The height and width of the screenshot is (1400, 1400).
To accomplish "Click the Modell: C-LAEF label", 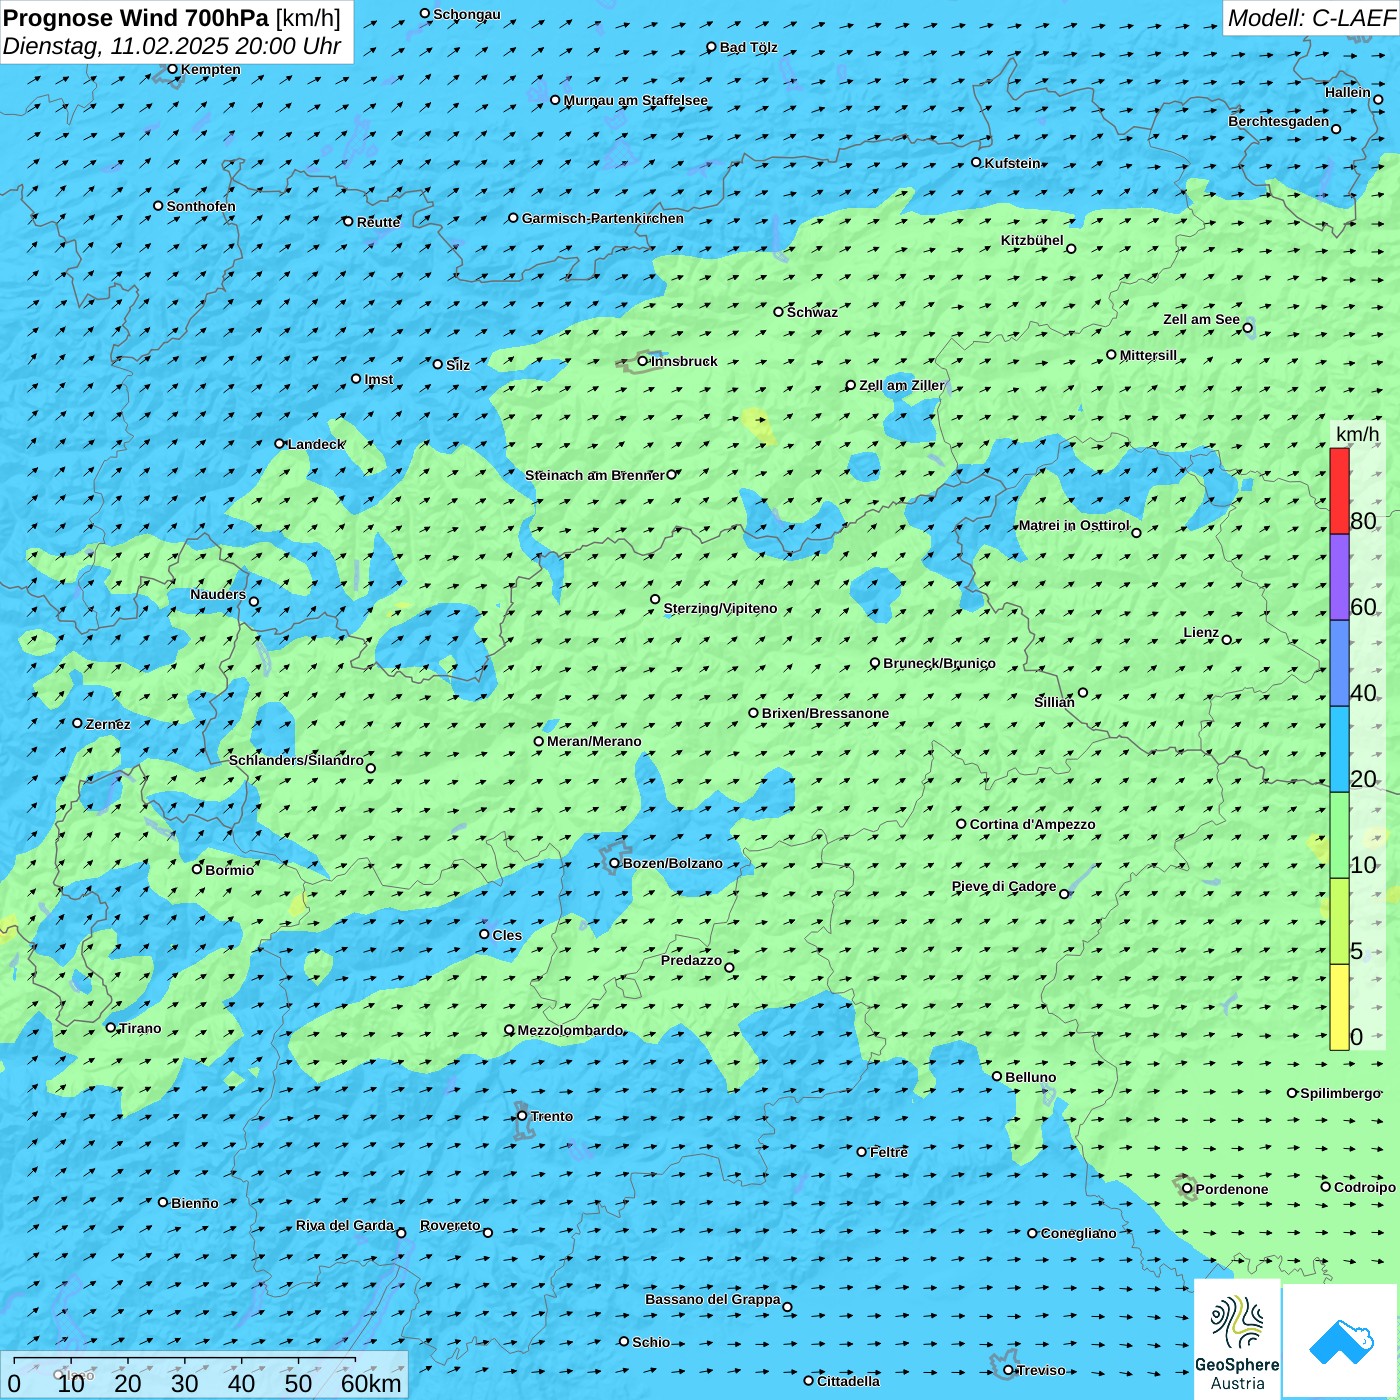I will [1310, 18].
